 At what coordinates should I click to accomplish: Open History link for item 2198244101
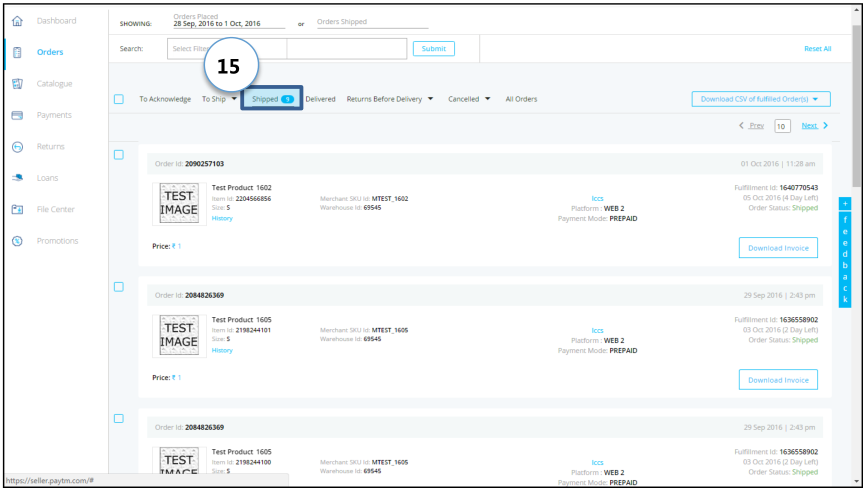222,351
